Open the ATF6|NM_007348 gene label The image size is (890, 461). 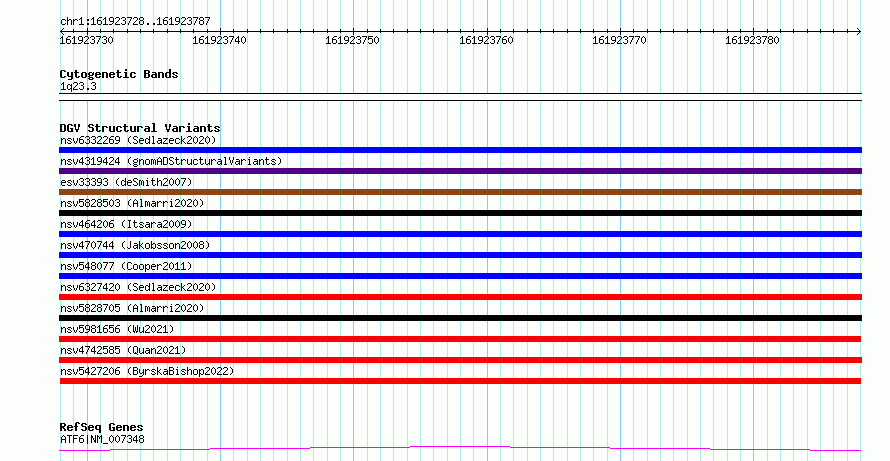pos(102,439)
